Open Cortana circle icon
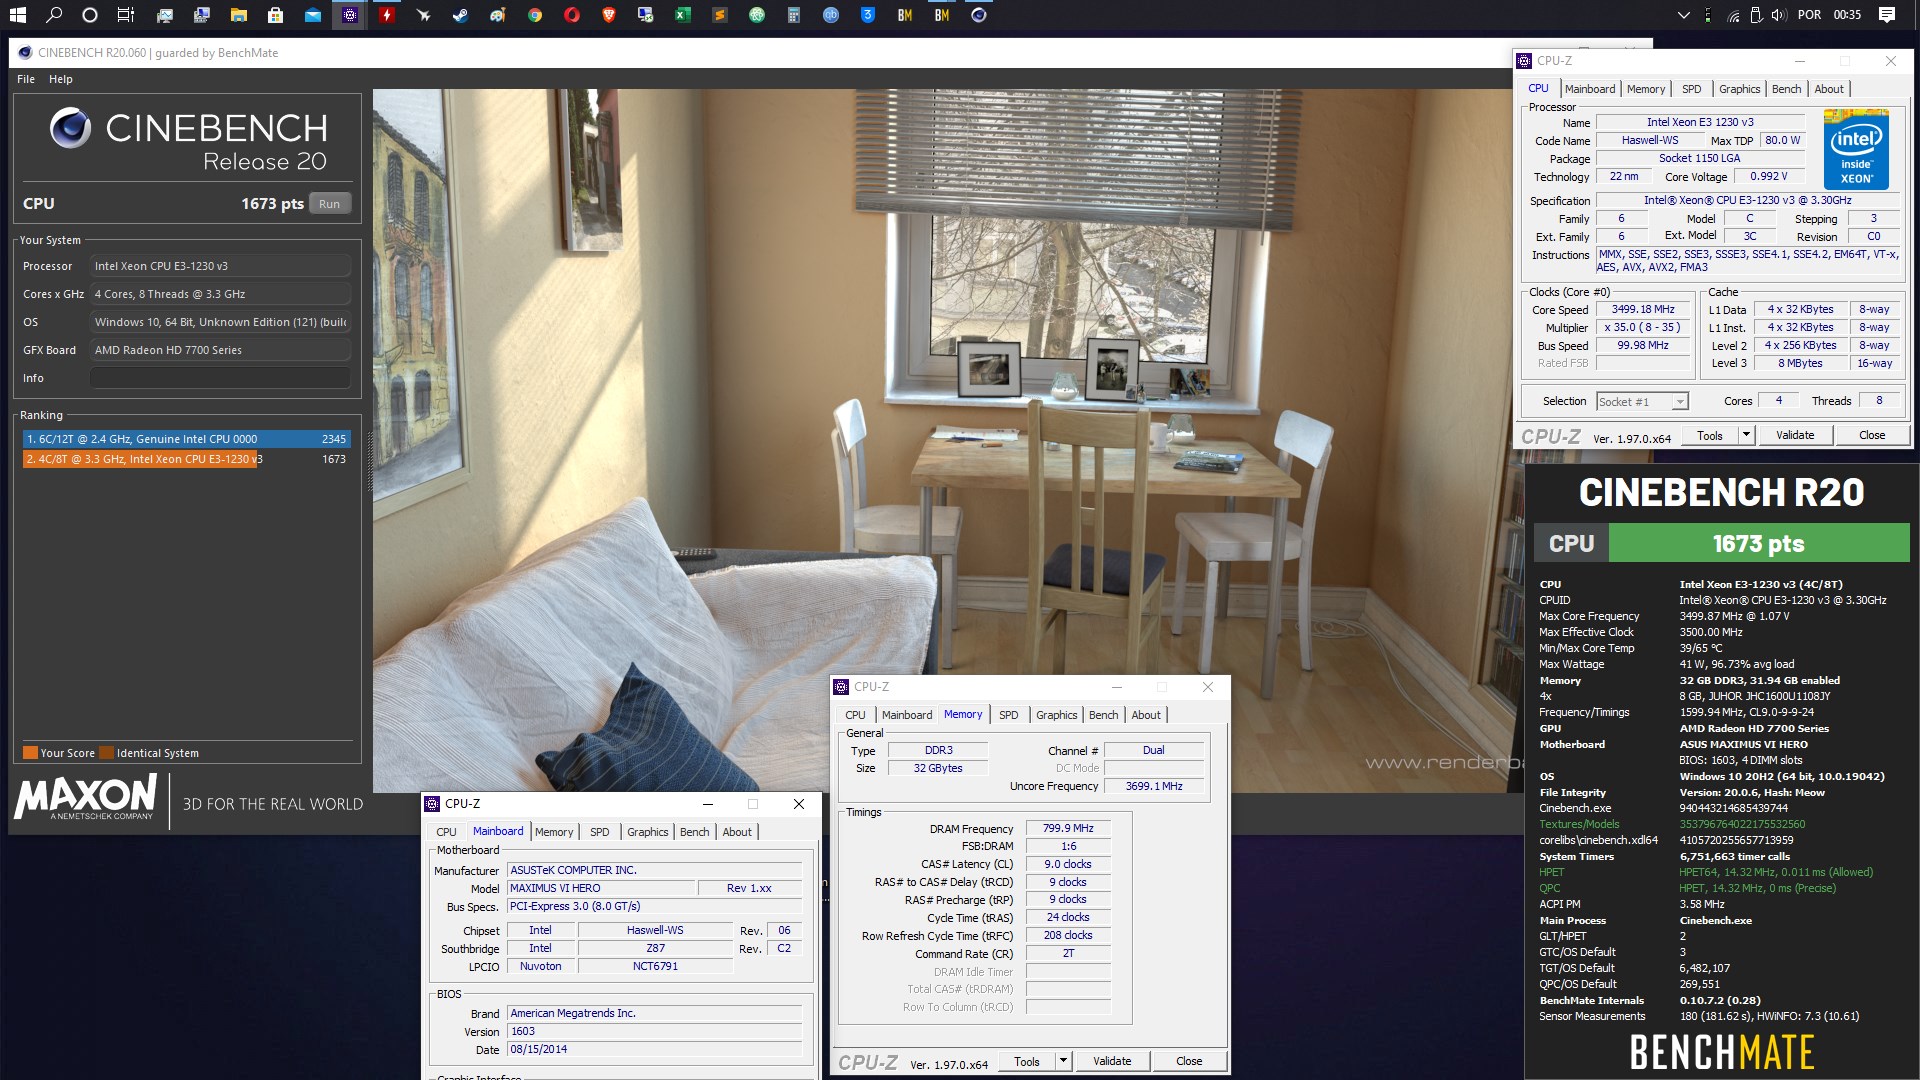 coord(90,15)
